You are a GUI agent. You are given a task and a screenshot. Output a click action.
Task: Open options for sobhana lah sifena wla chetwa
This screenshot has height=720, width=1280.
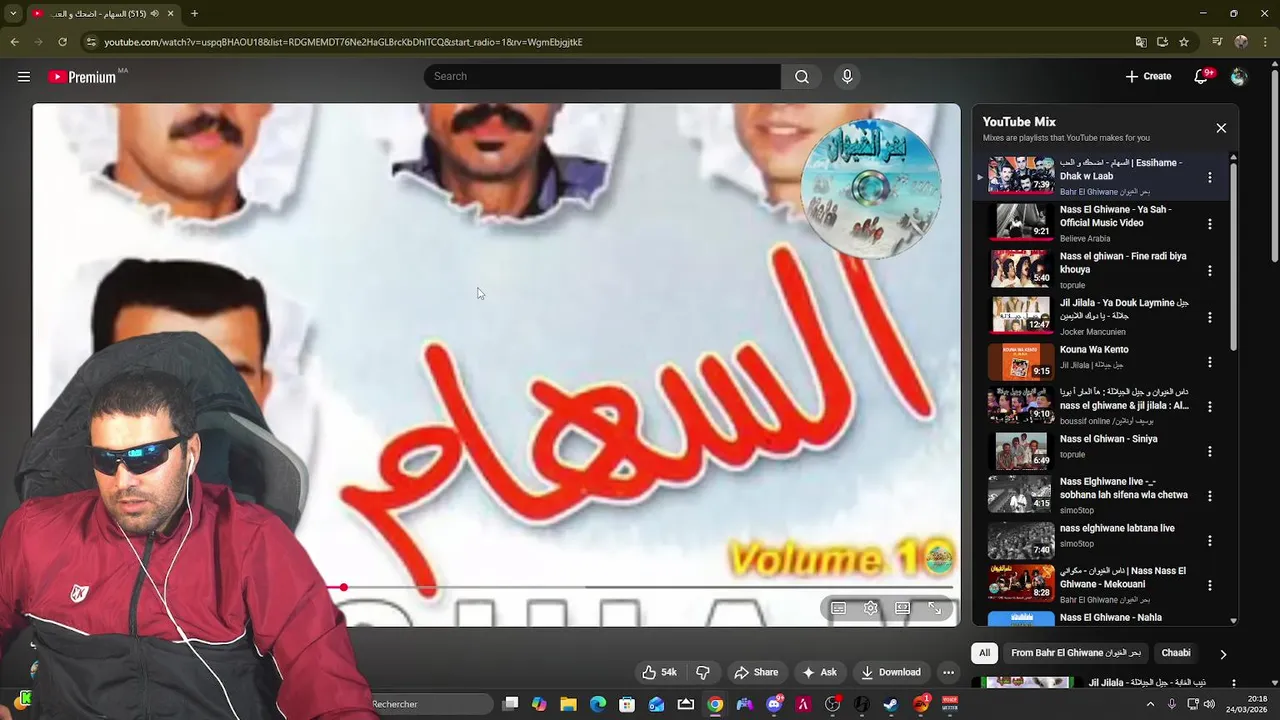(x=1209, y=496)
